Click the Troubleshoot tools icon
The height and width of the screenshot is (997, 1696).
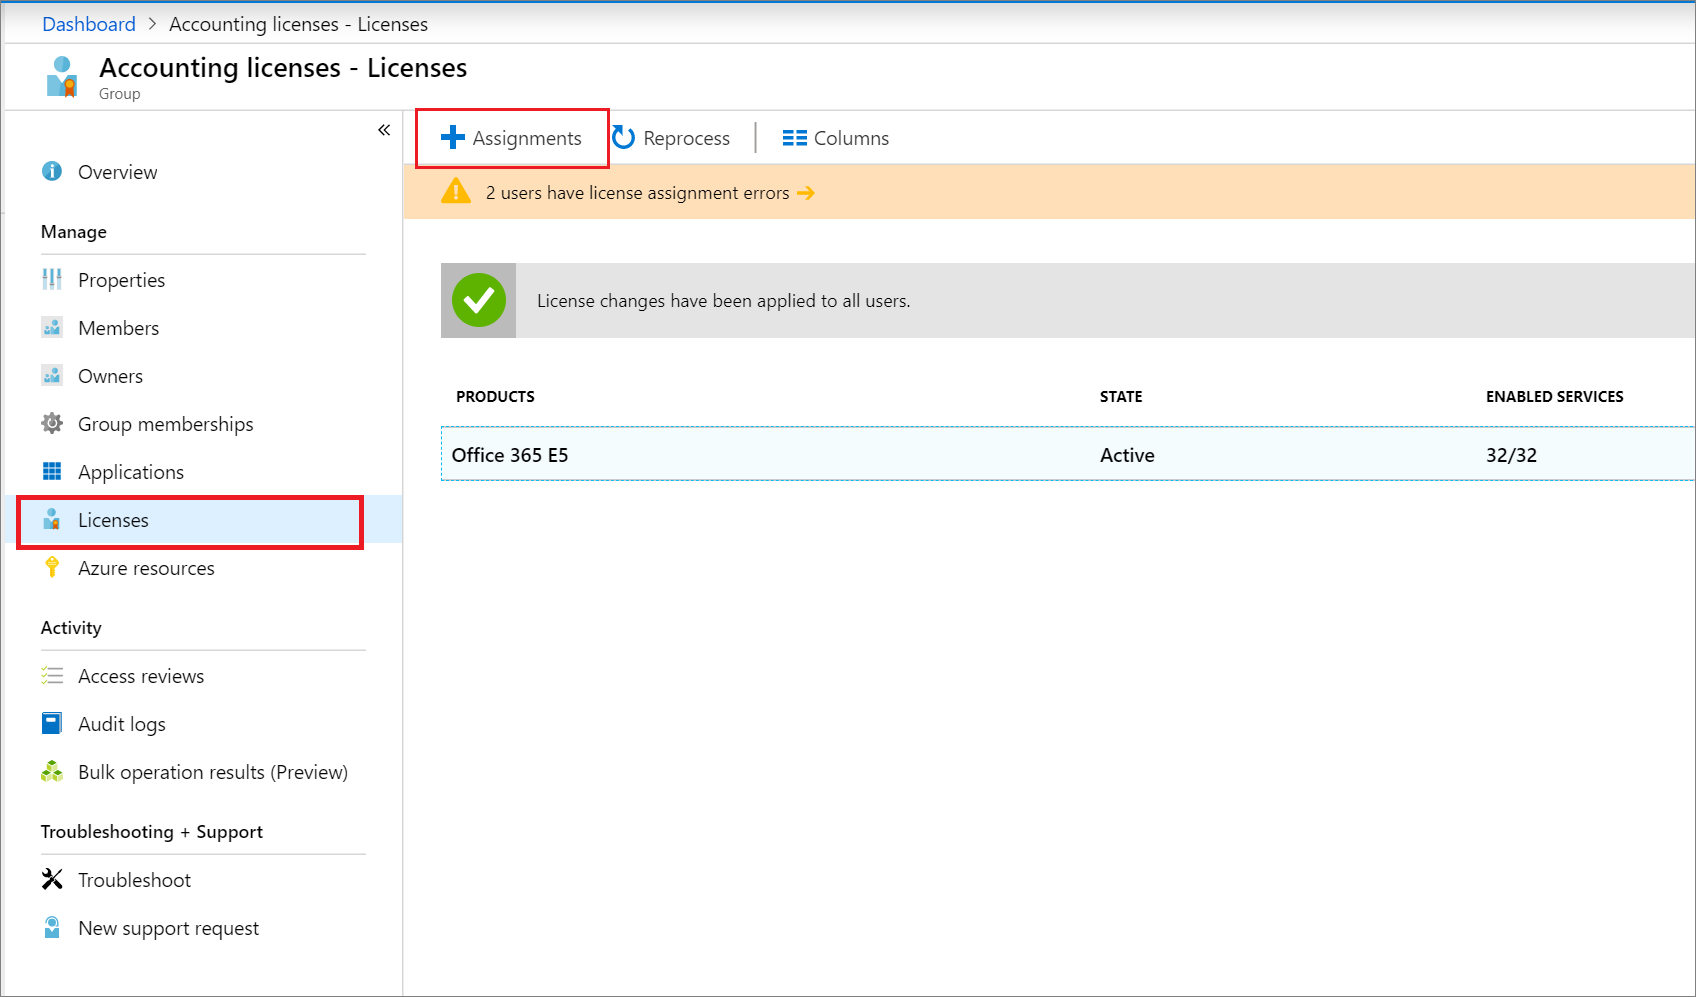pos(52,879)
